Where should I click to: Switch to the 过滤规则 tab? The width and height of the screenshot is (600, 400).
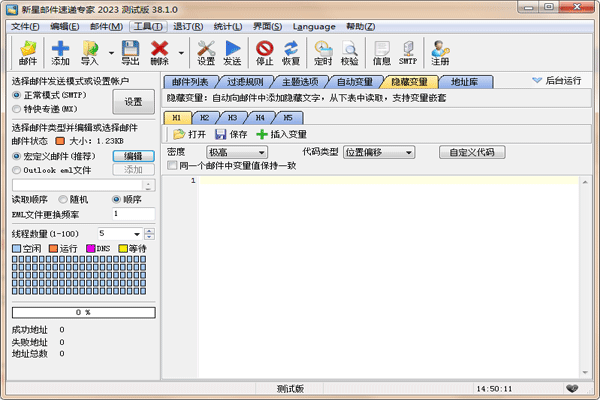[246, 82]
